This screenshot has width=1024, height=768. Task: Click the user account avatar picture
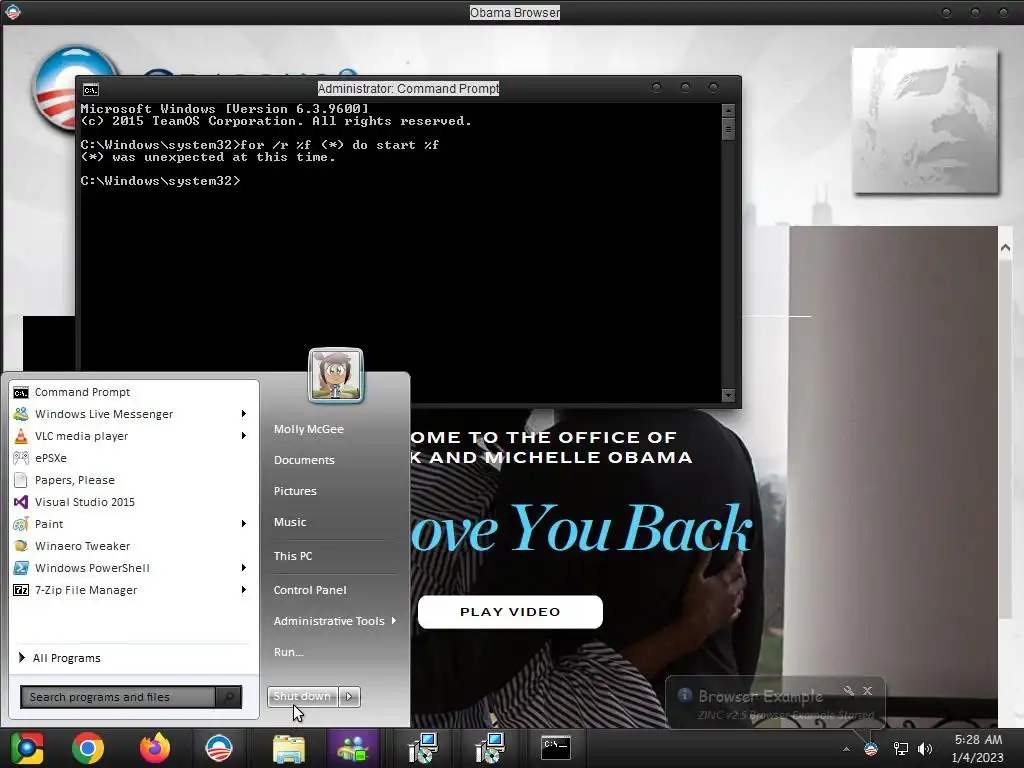[x=336, y=376]
